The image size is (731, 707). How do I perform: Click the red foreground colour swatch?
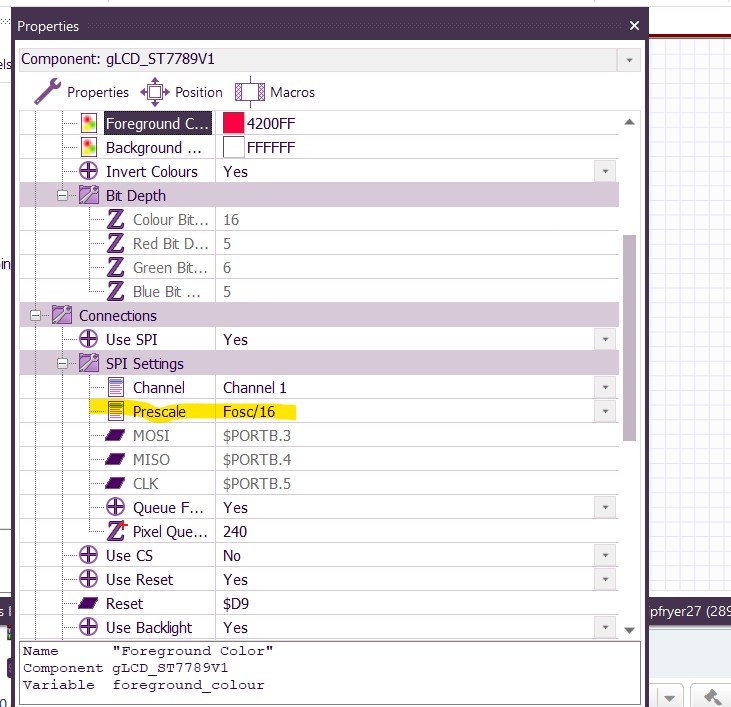(x=234, y=124)
